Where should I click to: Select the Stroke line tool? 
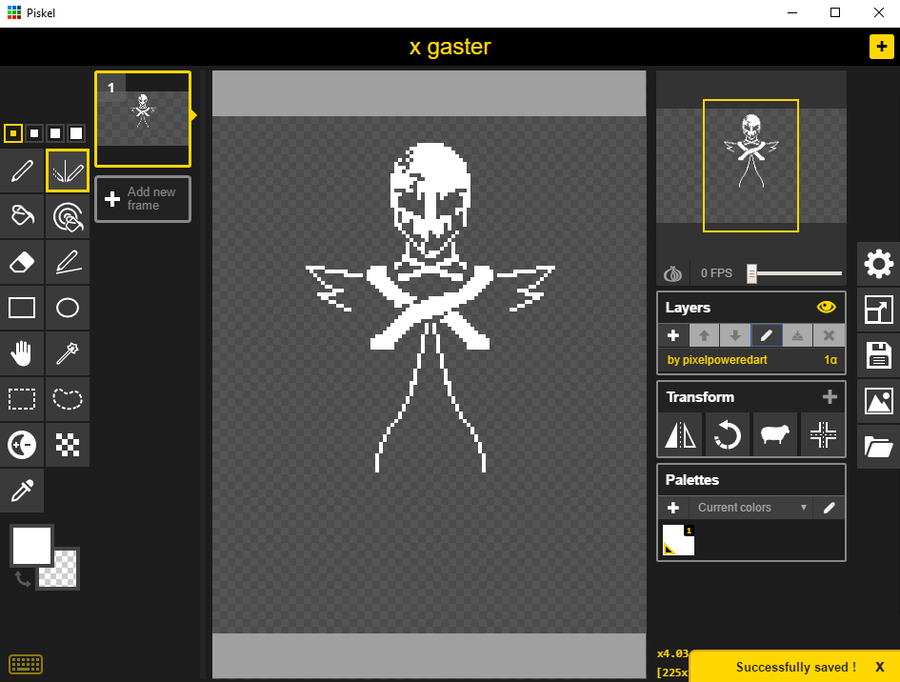click(67, 262)
